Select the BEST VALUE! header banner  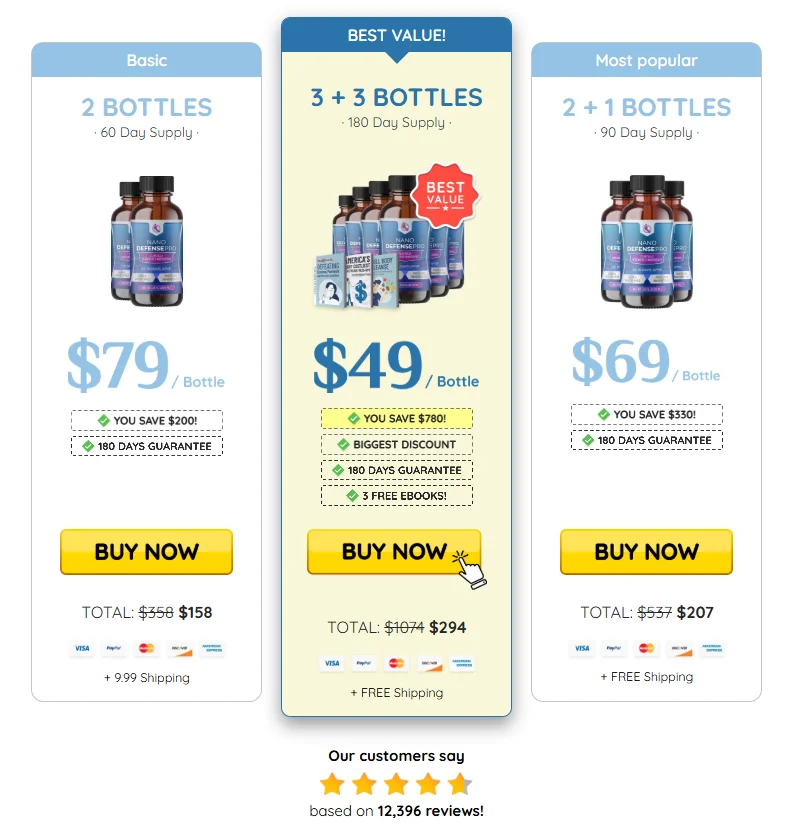[x=397, y=35]
